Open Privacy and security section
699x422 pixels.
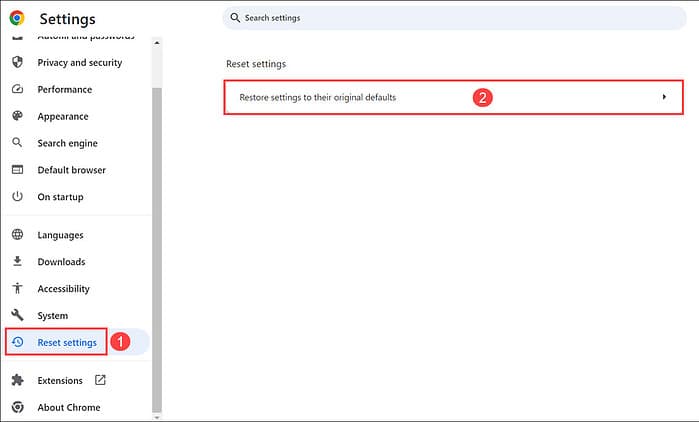(x=79, y=62)
